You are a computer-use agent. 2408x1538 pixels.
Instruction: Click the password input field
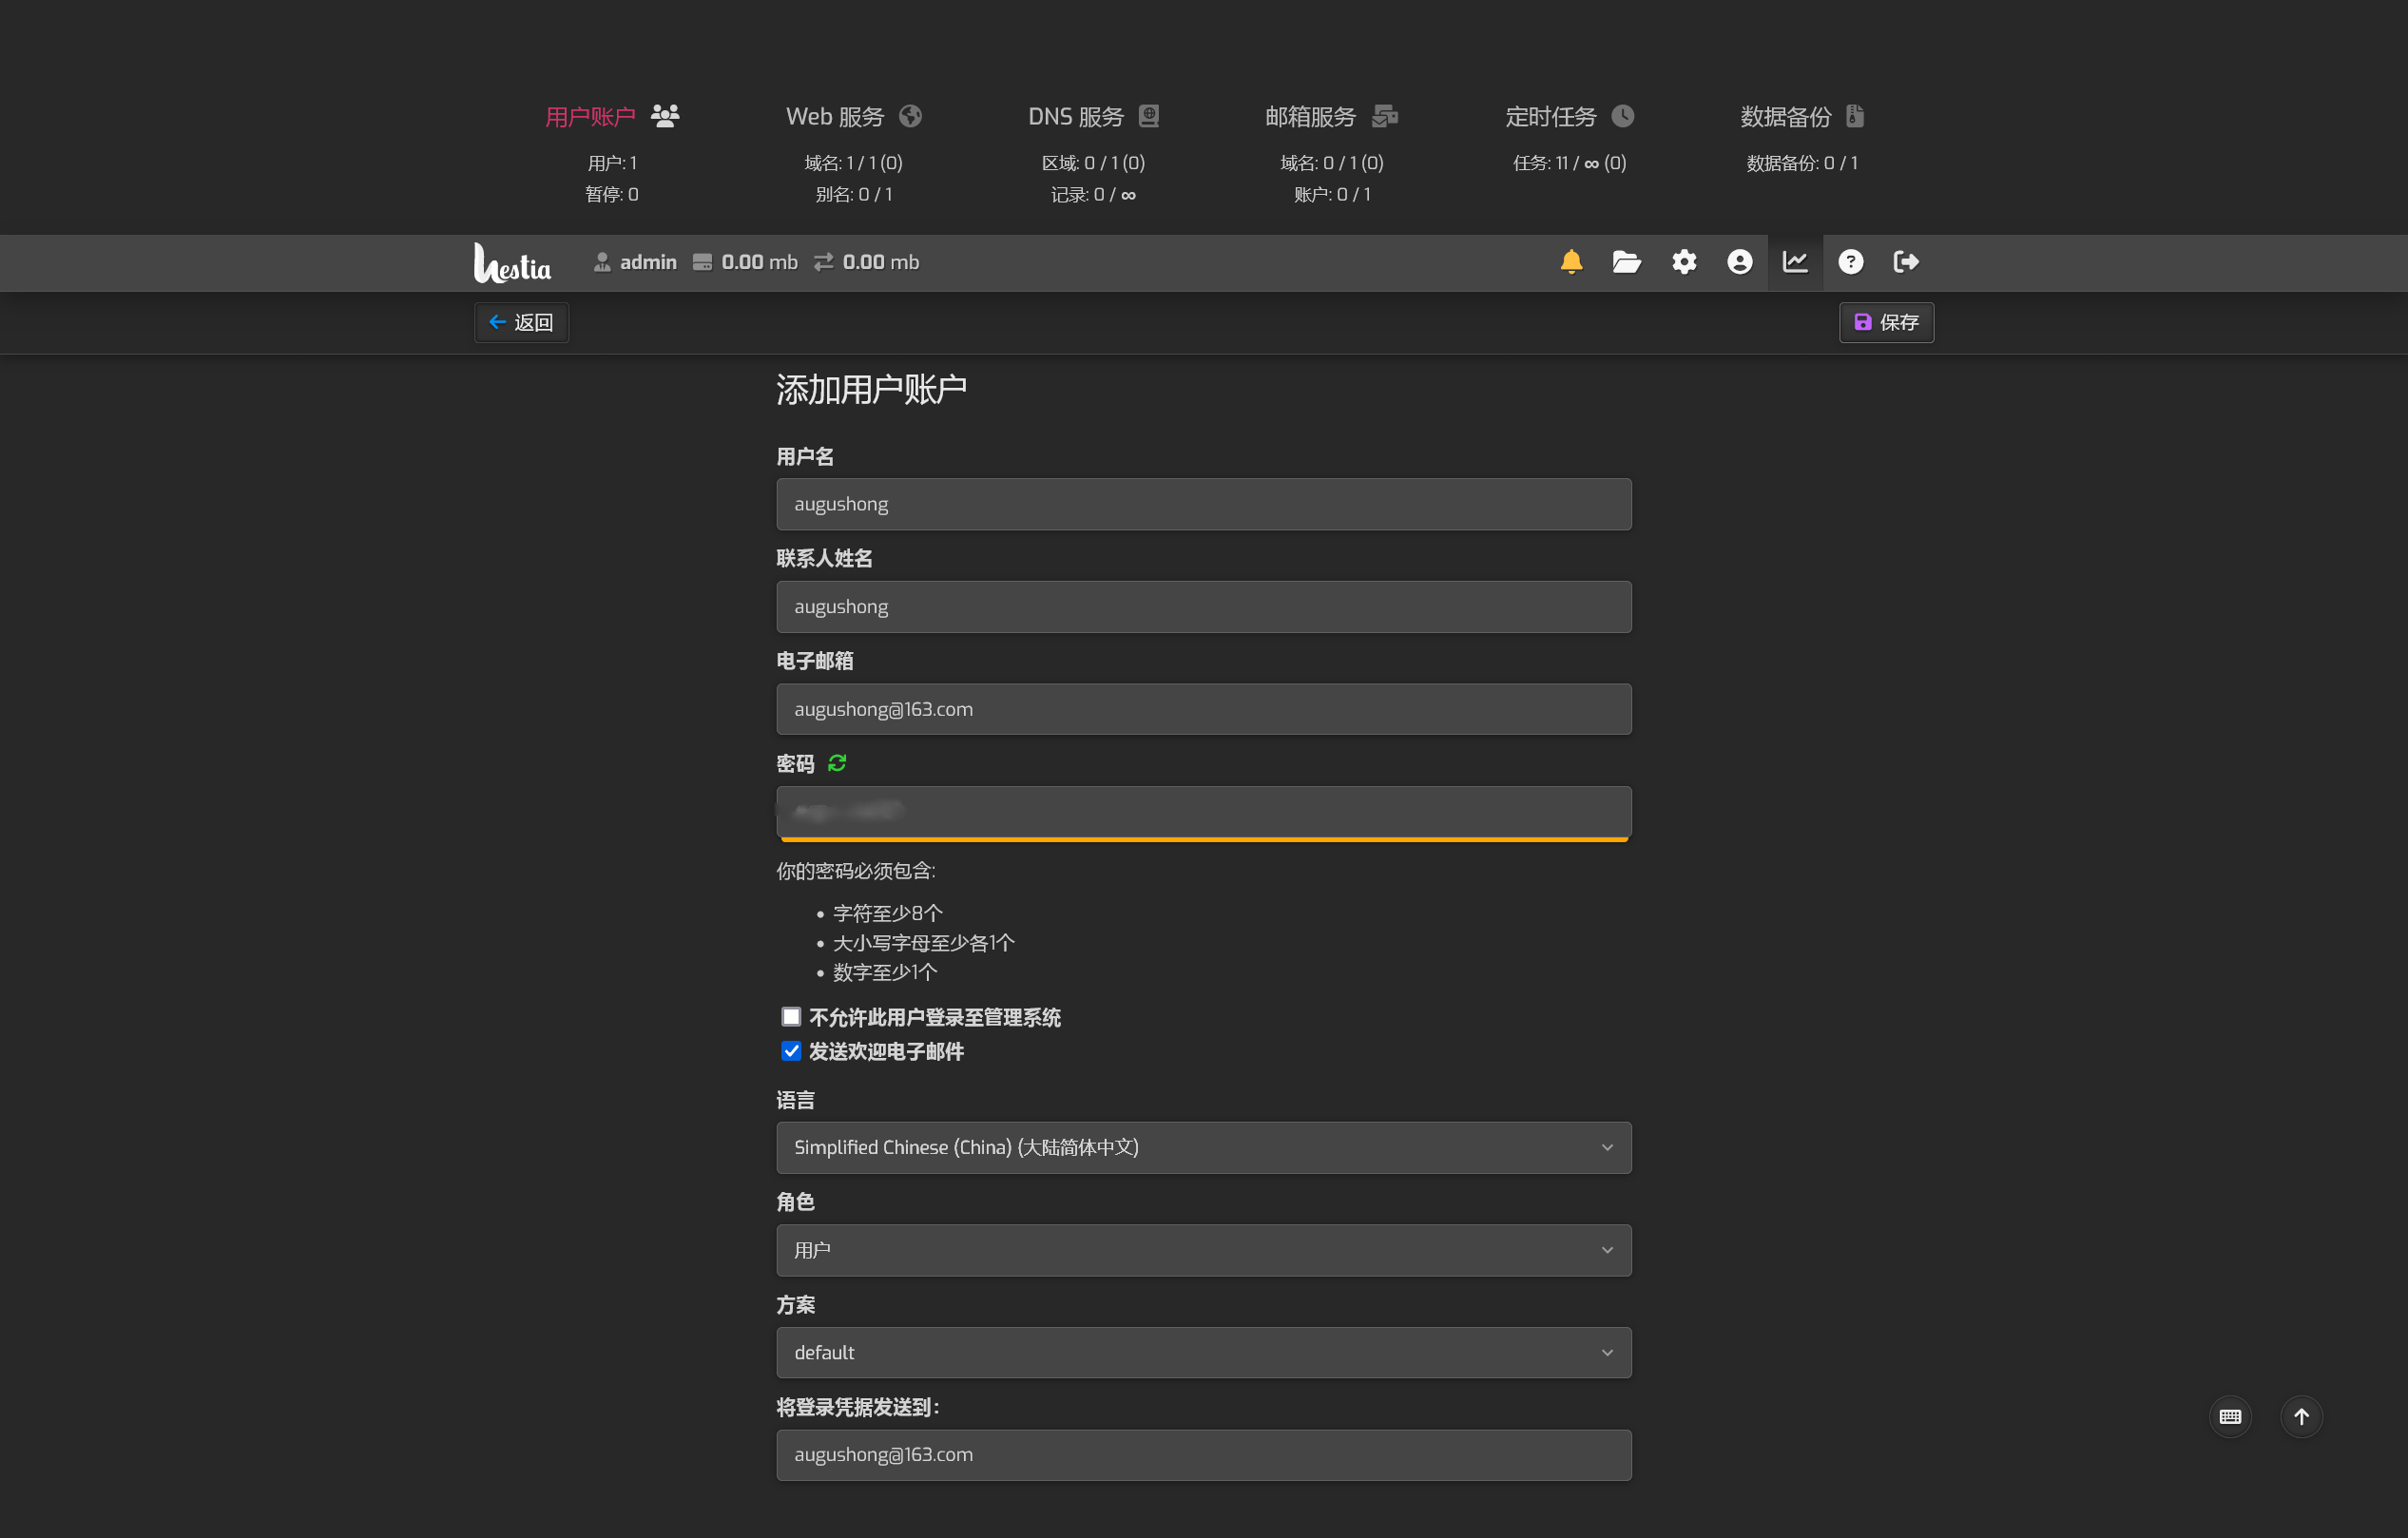pyautogui.click(x=1203, y=811)
